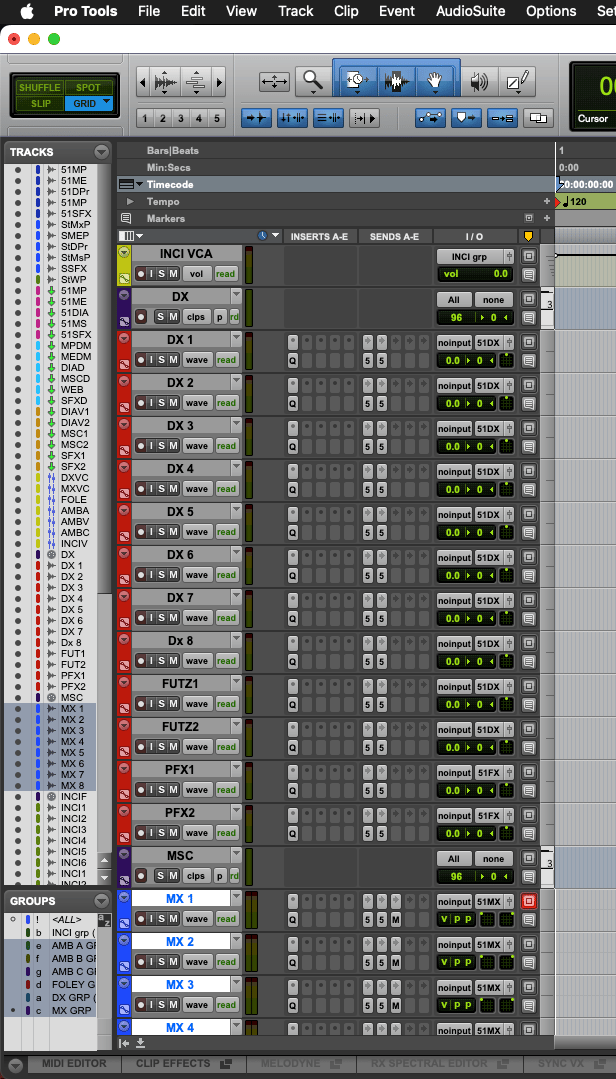Click the yellow marker icon in I/O header
This screenshot has height=1079, width=616.
[529, 236]
